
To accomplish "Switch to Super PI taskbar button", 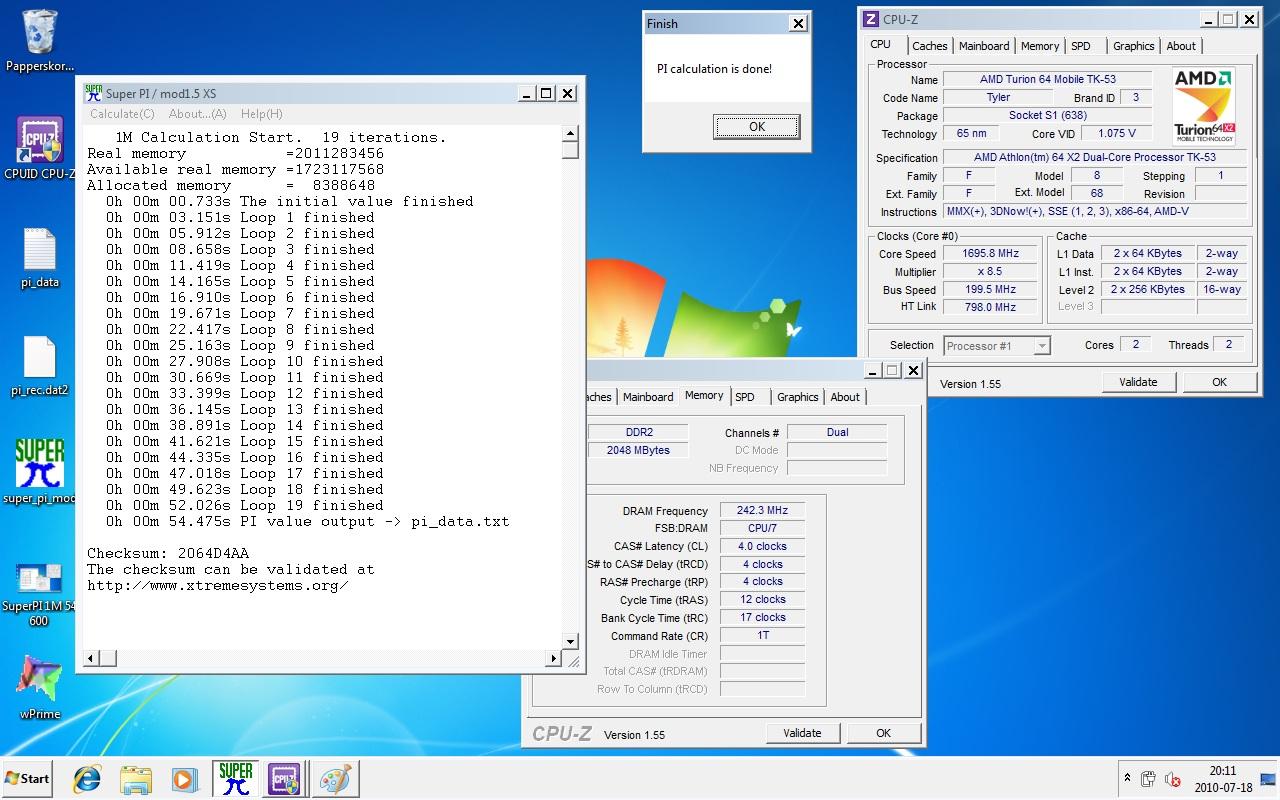I will [x=236, y=778].
